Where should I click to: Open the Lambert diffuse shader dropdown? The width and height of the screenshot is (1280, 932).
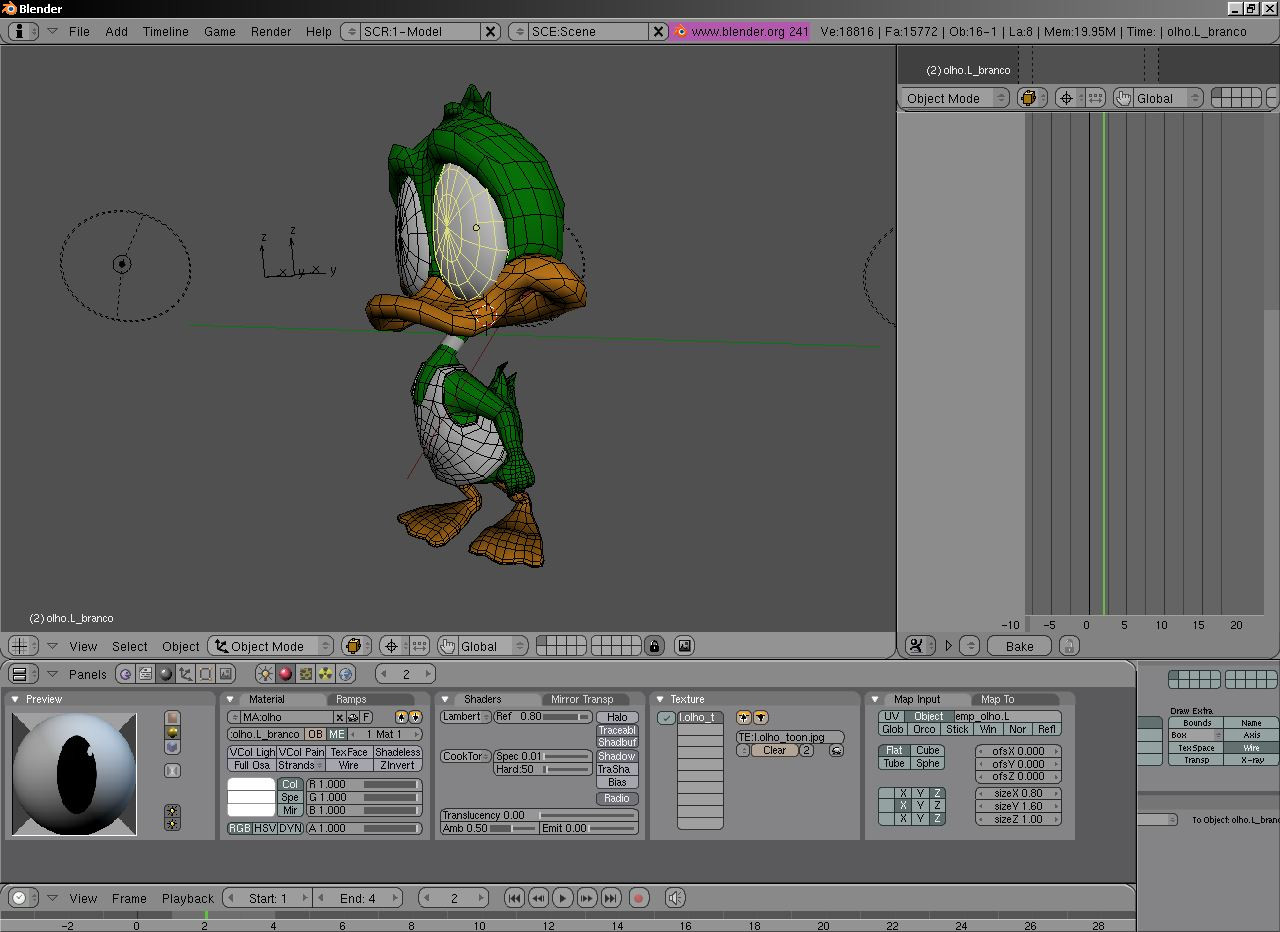(x=465, y=717)
